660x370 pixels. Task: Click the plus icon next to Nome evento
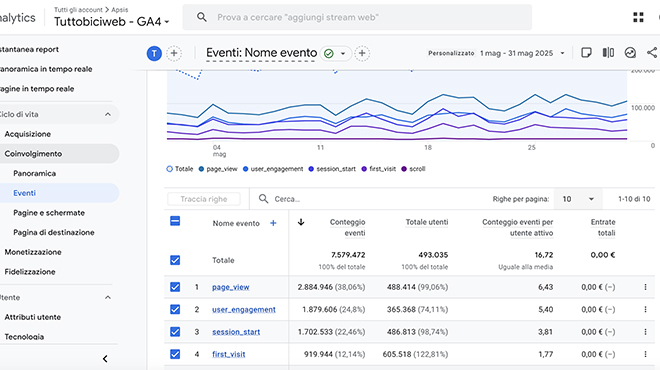tap(273, 223)
